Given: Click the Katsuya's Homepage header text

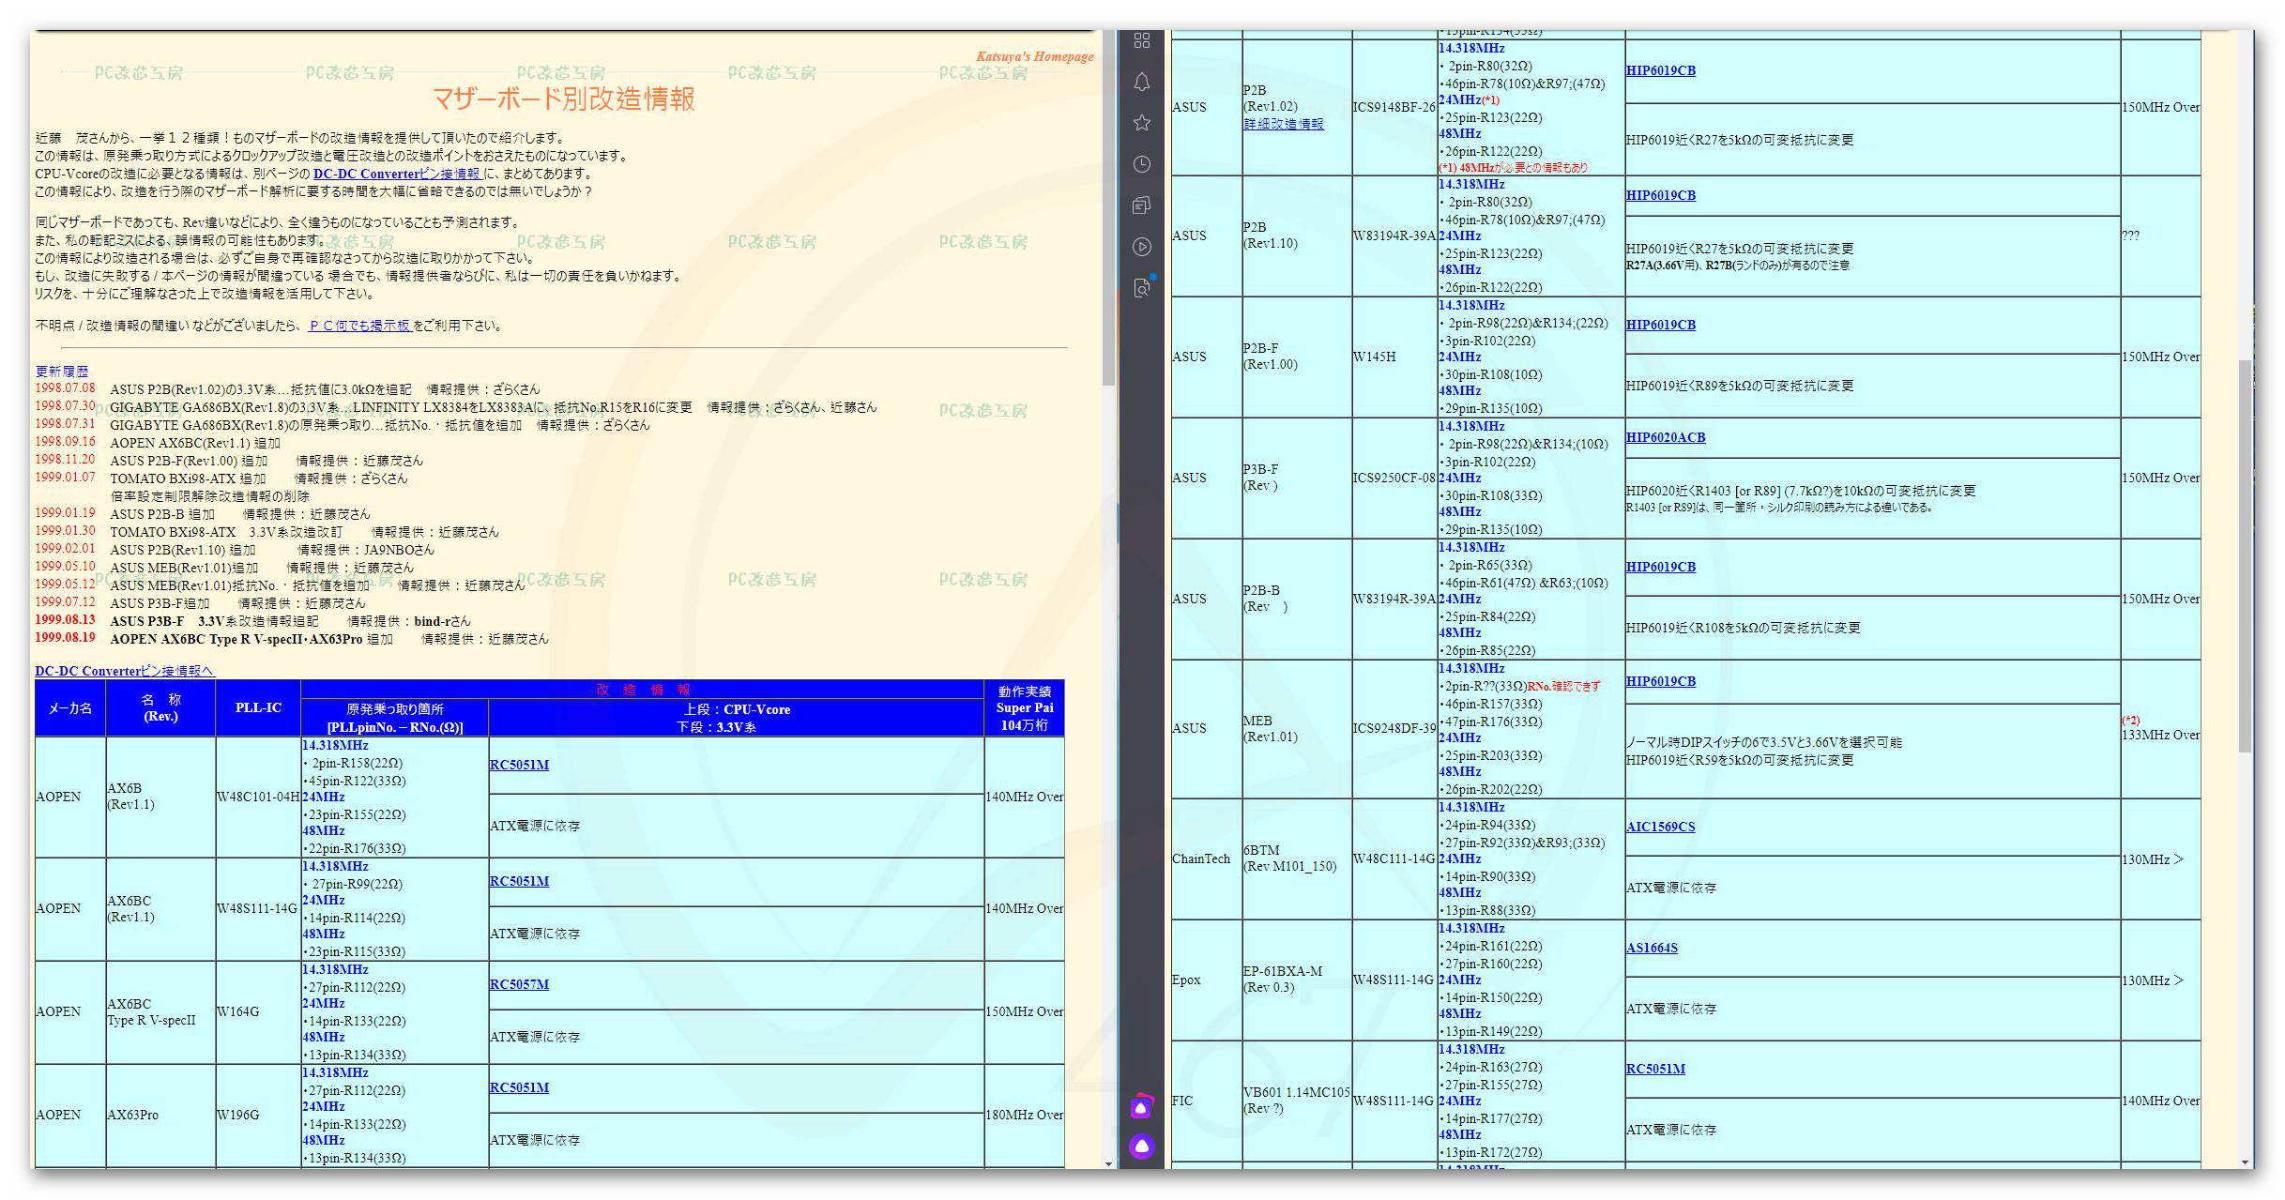Looking at the screenshot, I should click(x=1034, y=57).
